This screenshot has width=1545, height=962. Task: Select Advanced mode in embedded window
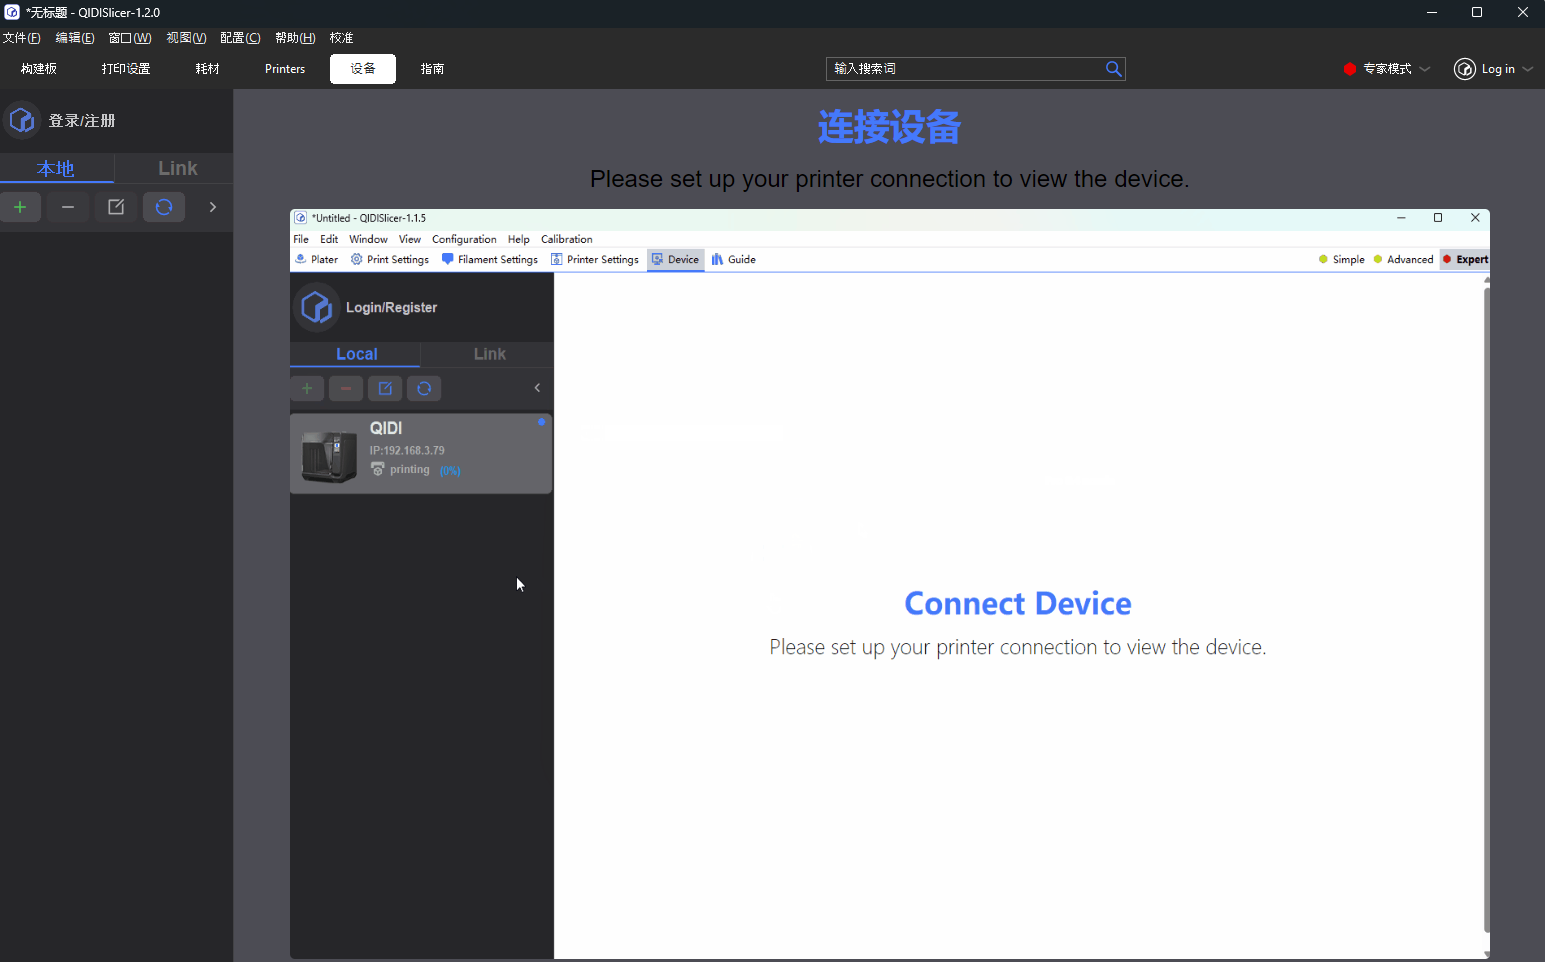click(x=1404, y=259)
